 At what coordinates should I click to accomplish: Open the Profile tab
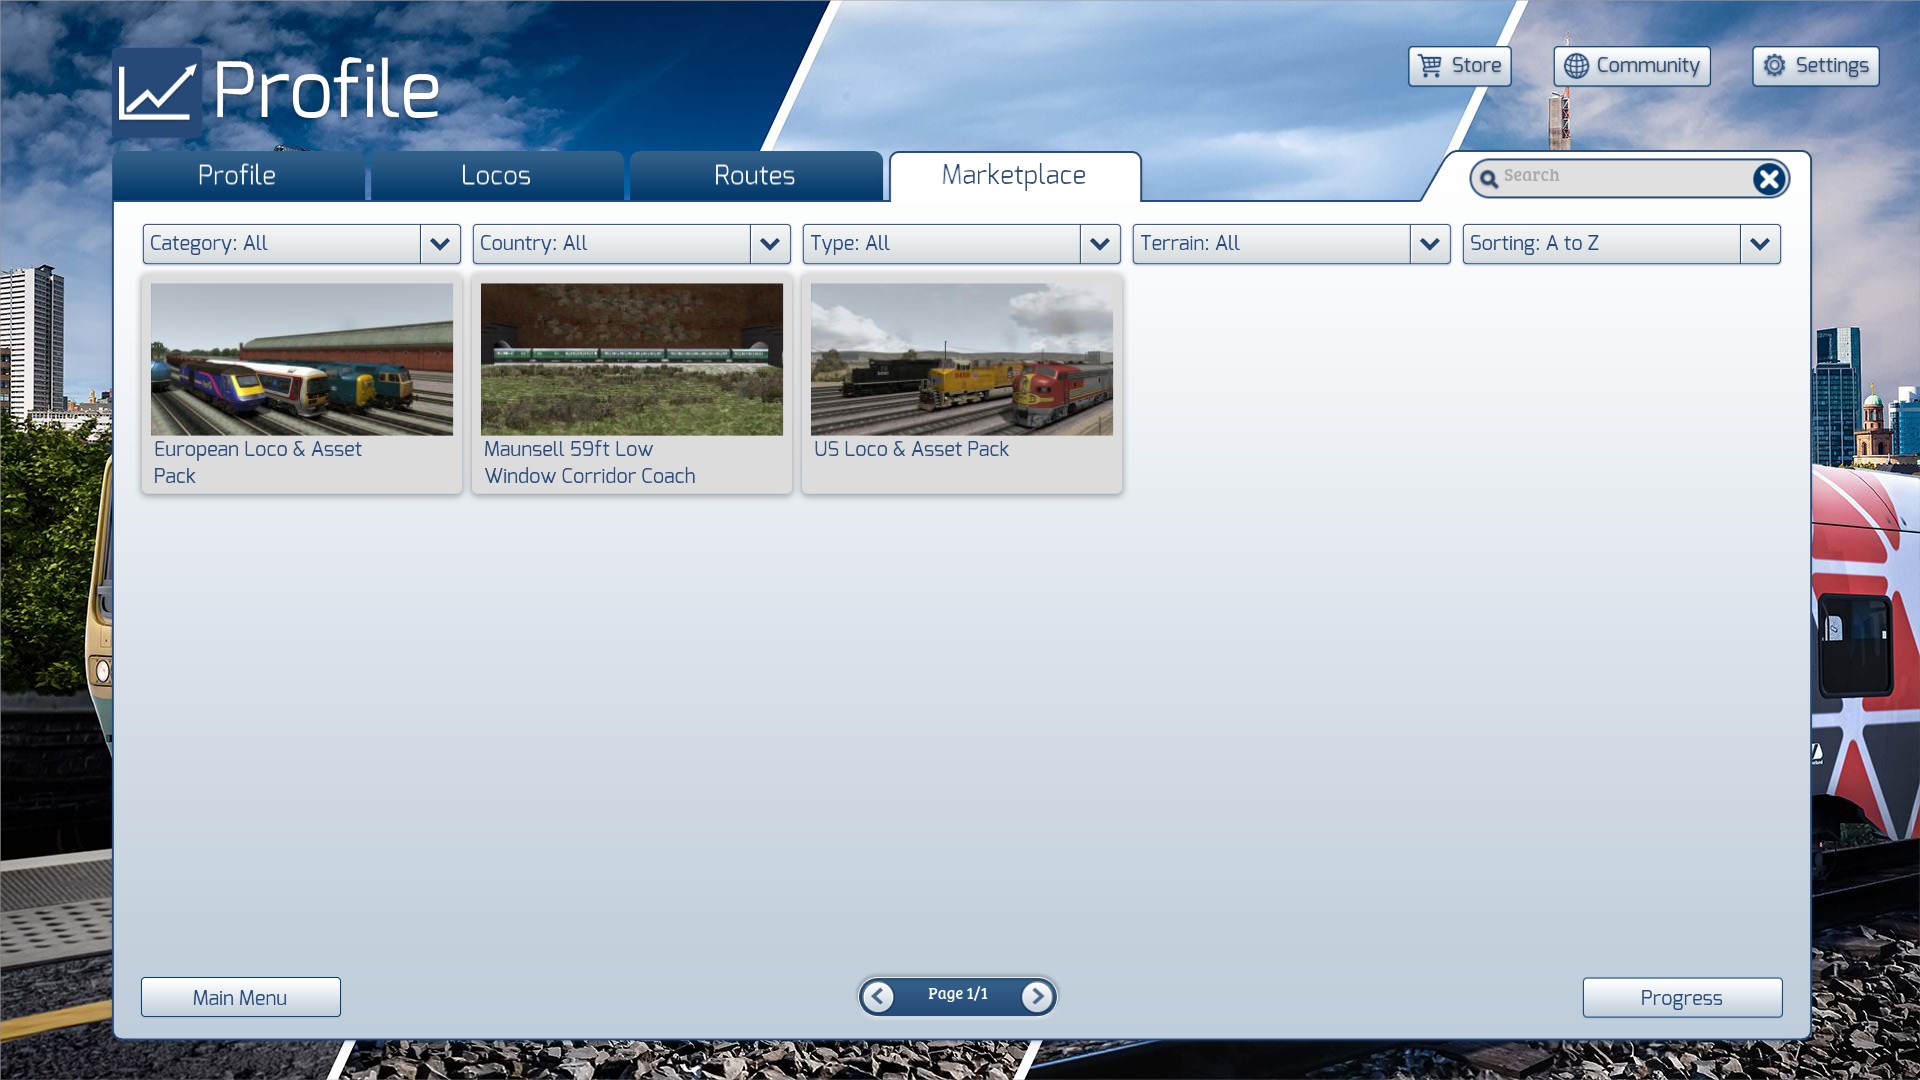(x=237, y=176)
